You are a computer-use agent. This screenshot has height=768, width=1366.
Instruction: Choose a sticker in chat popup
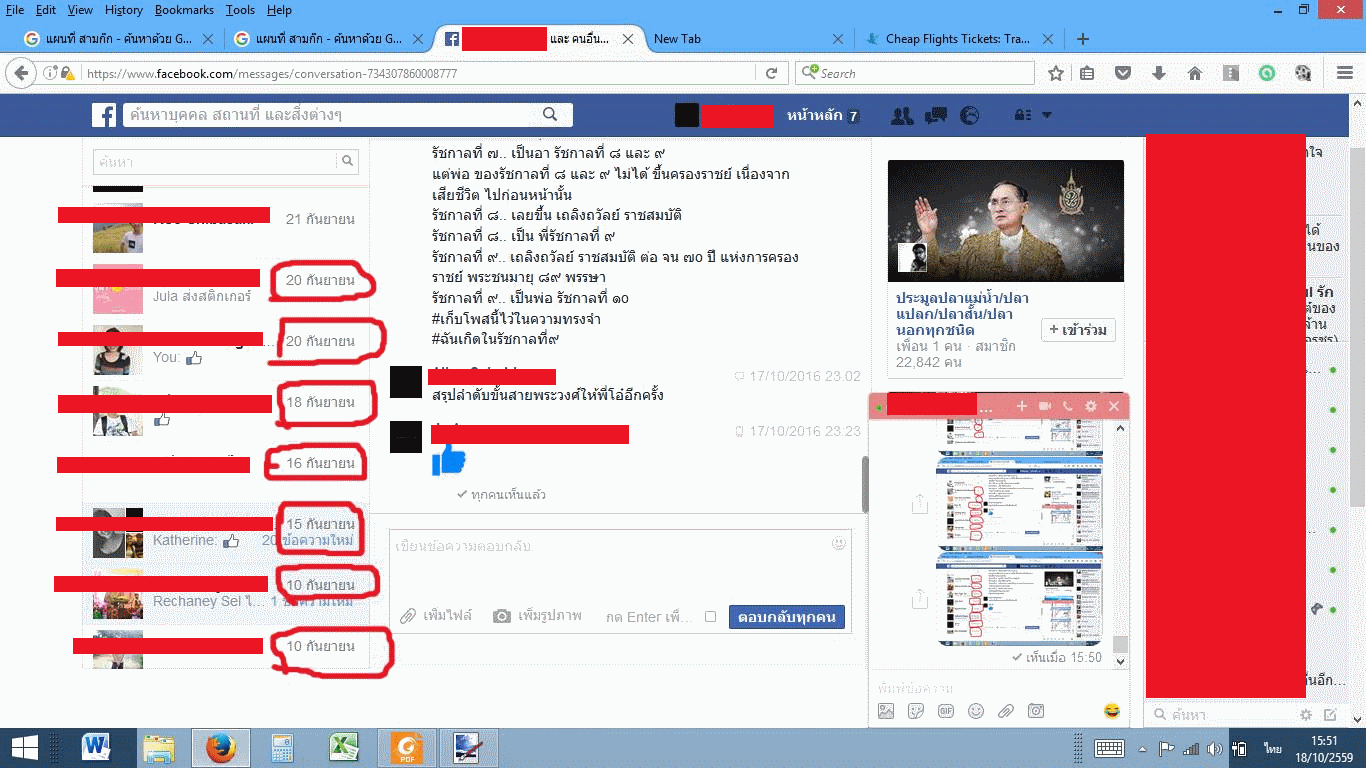[916, 711]
